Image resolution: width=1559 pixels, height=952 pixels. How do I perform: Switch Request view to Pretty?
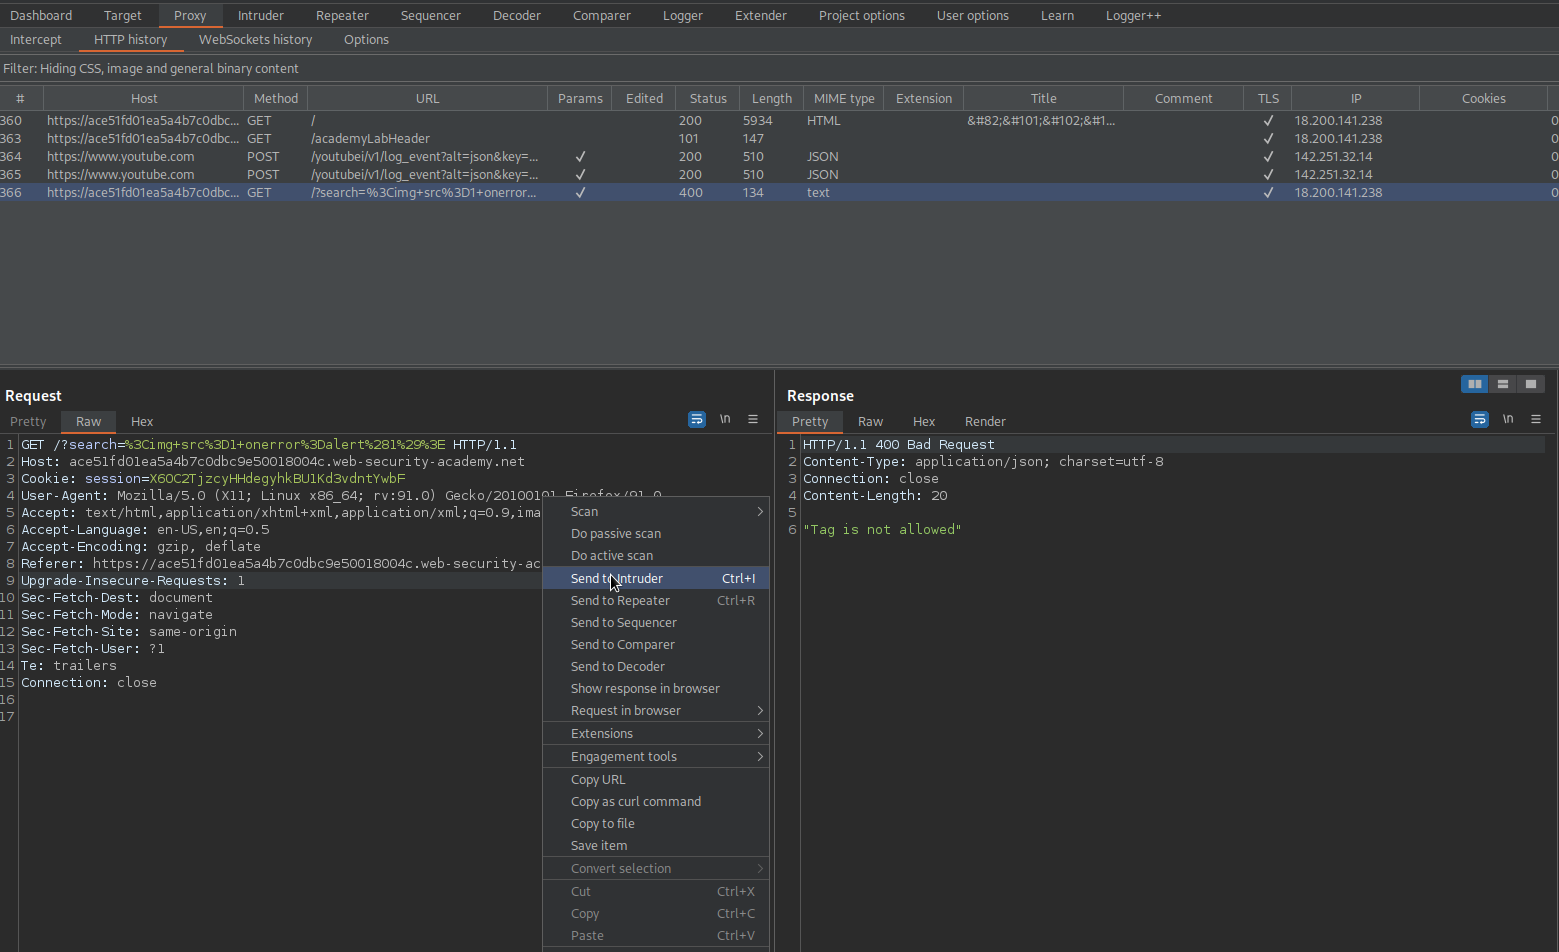point(28,421)
